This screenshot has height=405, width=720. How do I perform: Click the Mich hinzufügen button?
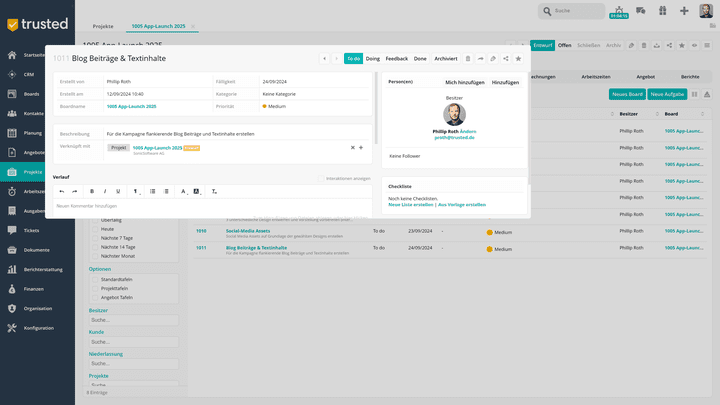pos(462,82)
